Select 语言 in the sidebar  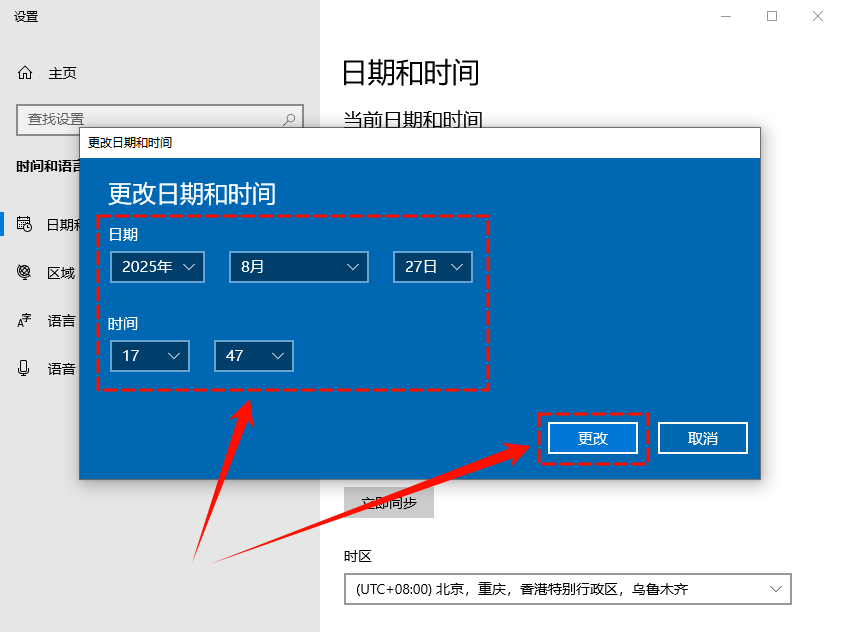point(61,321)
